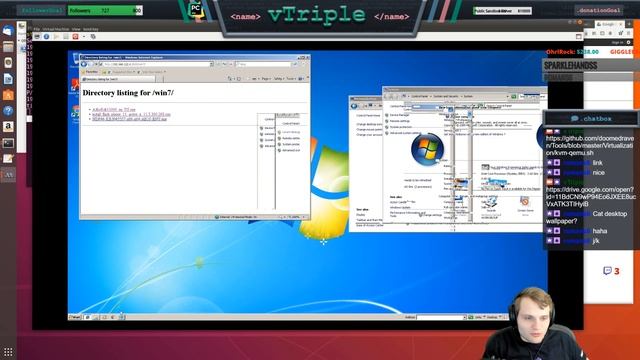Open Google Chrome desktop shortcut
The height and width of the screenshot is (360, 640).
coord(75,113)
